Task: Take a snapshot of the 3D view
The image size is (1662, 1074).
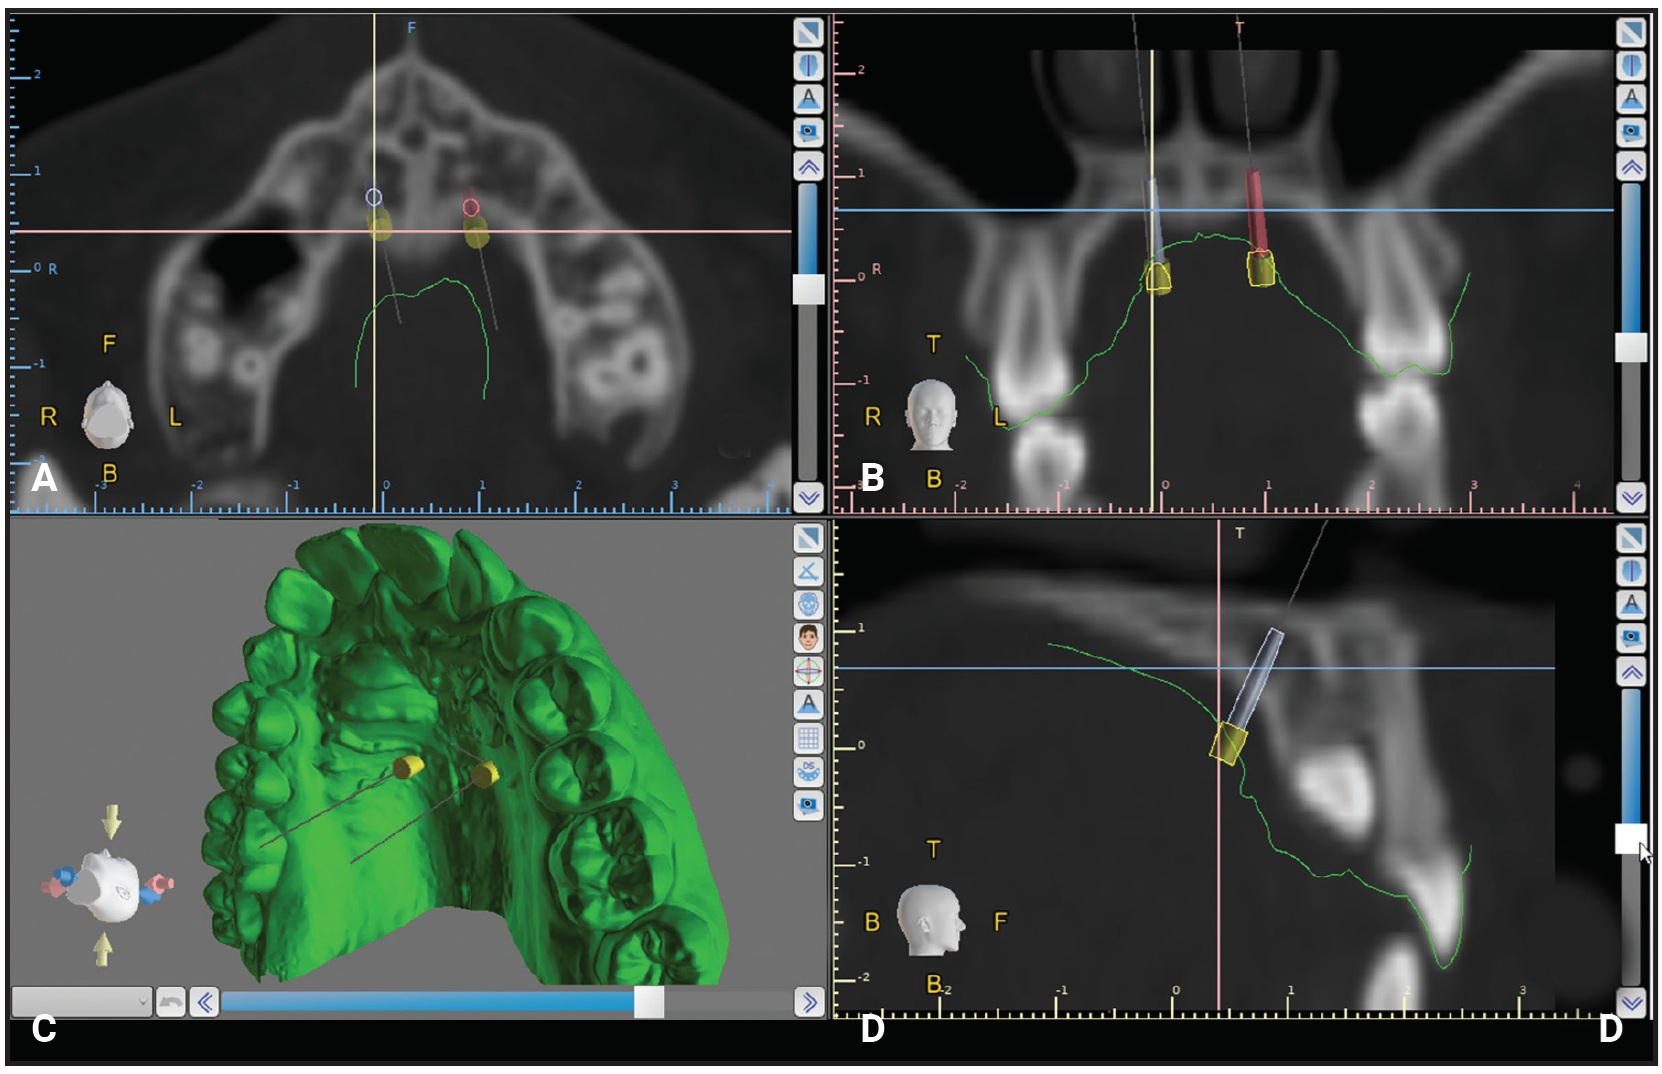Action: pos(808,804)
